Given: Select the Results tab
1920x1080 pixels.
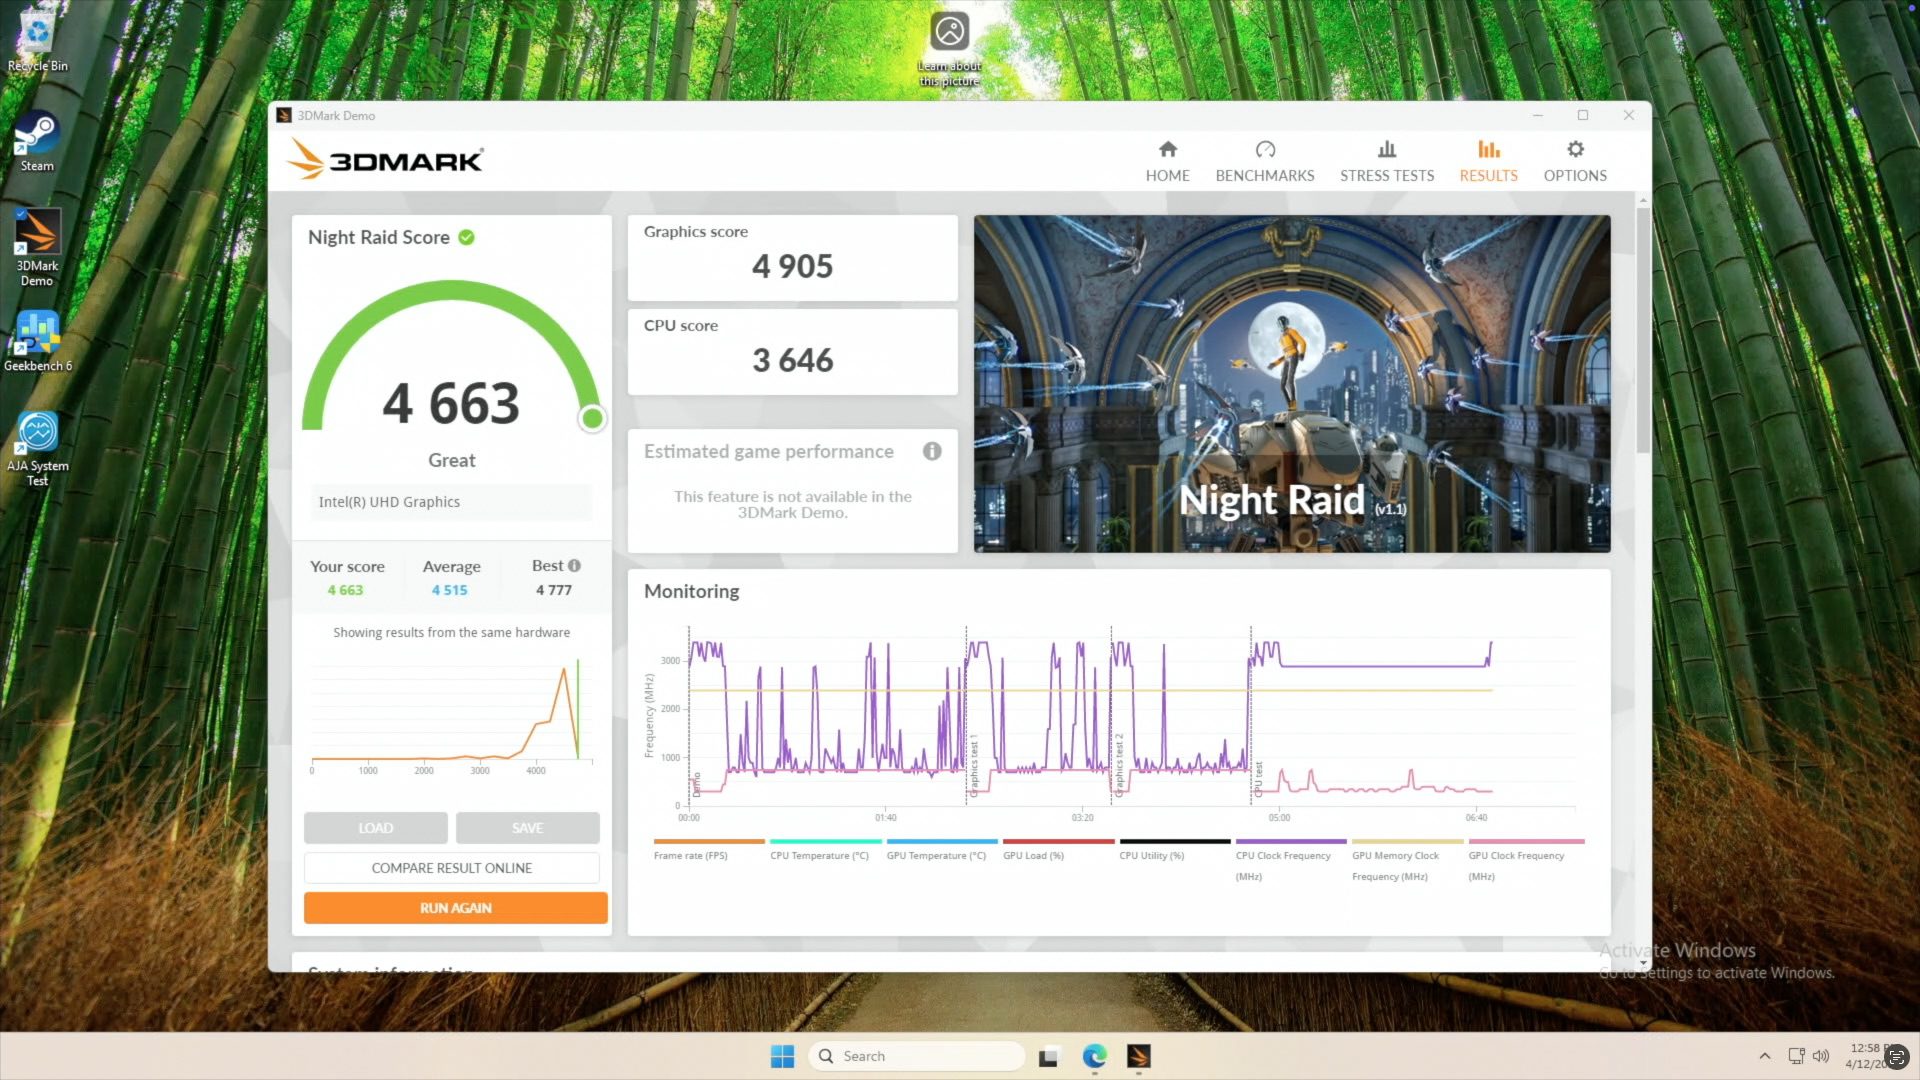Looking at the screenshot, I should tap(1488, 158).
